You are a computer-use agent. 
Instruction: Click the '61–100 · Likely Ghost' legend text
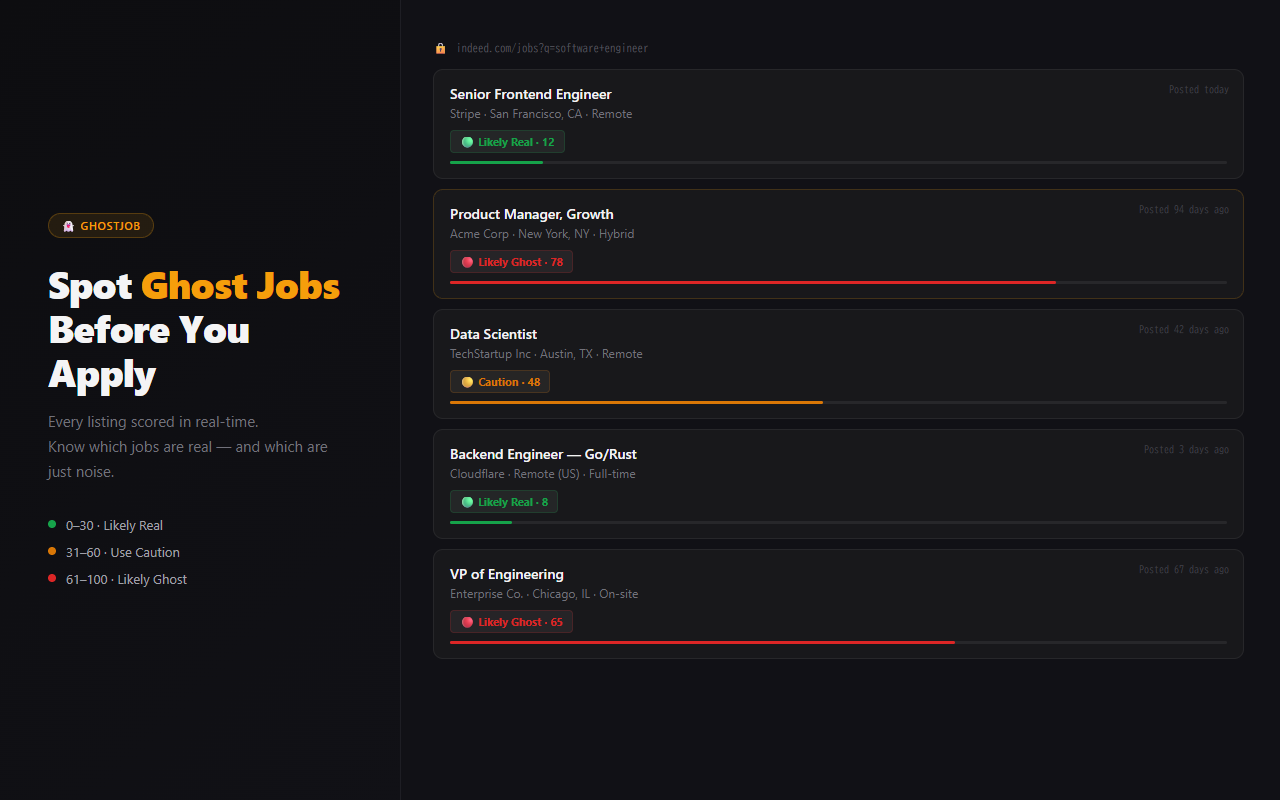[126, 579]
